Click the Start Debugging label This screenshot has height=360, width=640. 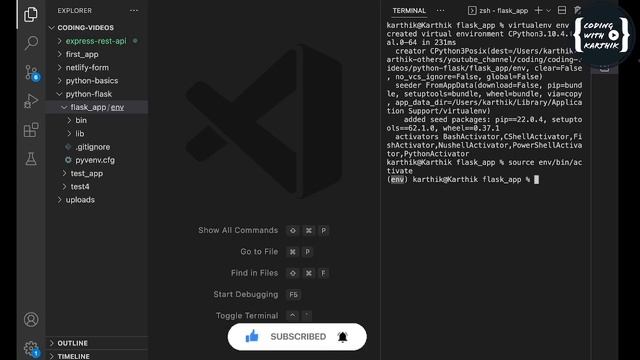[246, 294]
